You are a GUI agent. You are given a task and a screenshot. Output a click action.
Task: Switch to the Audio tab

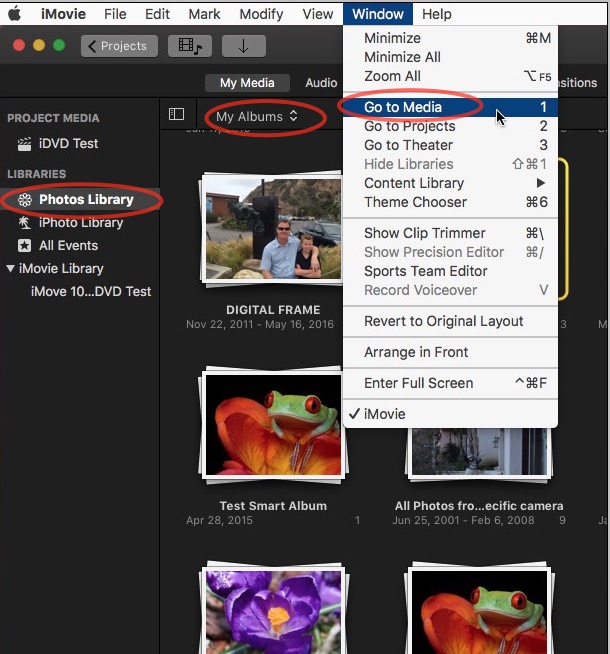click(321, 83)
